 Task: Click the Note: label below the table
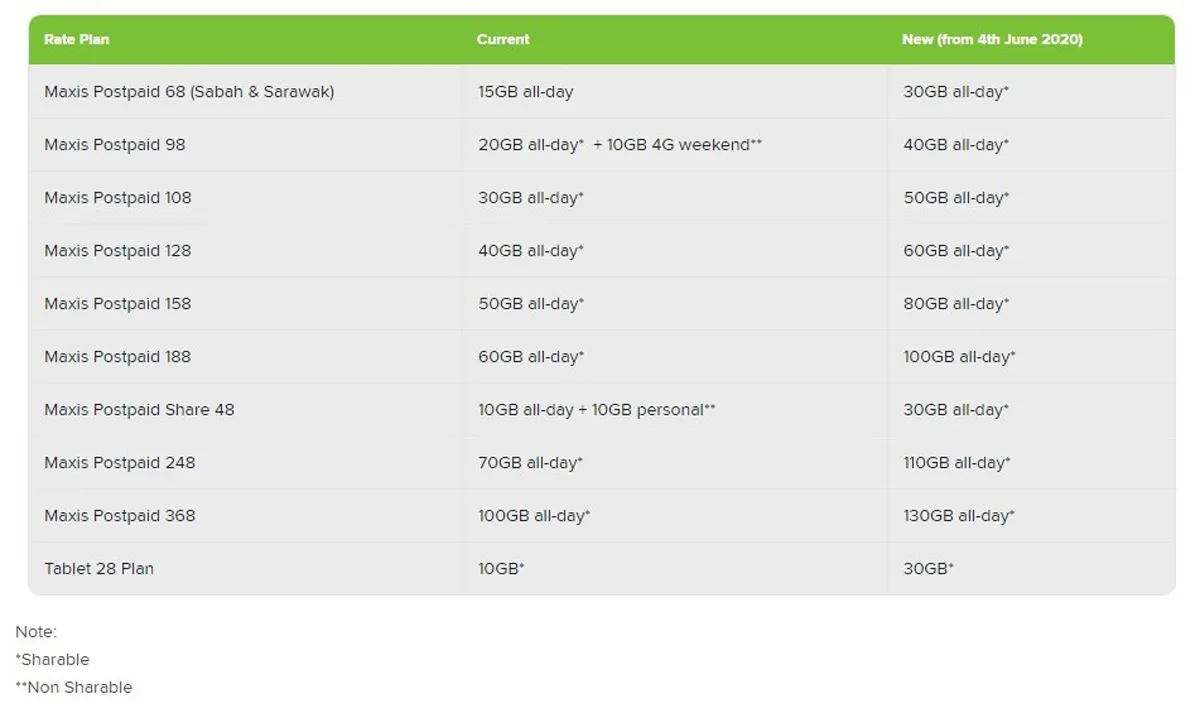(36, 632)
